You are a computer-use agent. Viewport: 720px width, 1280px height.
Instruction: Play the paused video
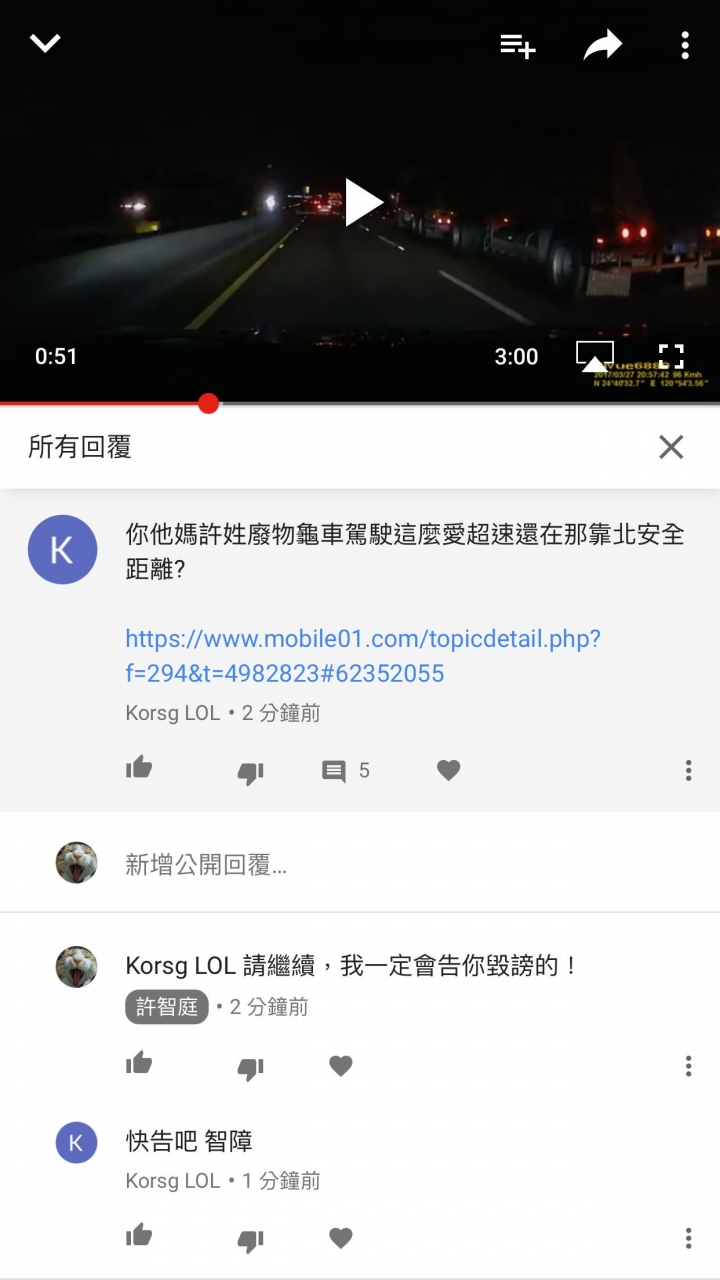click(x=363, y=202)
